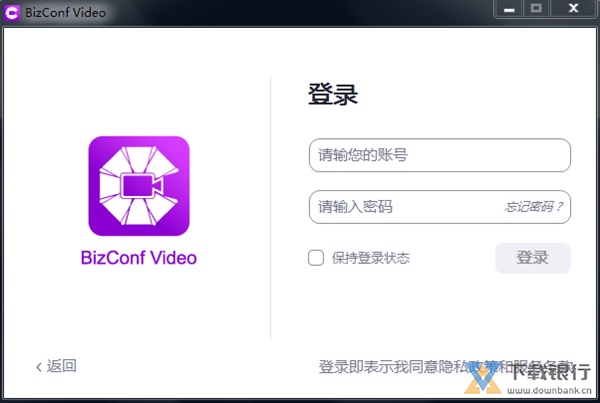The image size is (600, 403).
Task: Click the BizConf Video text under logo
Action: tap(139, 258)
